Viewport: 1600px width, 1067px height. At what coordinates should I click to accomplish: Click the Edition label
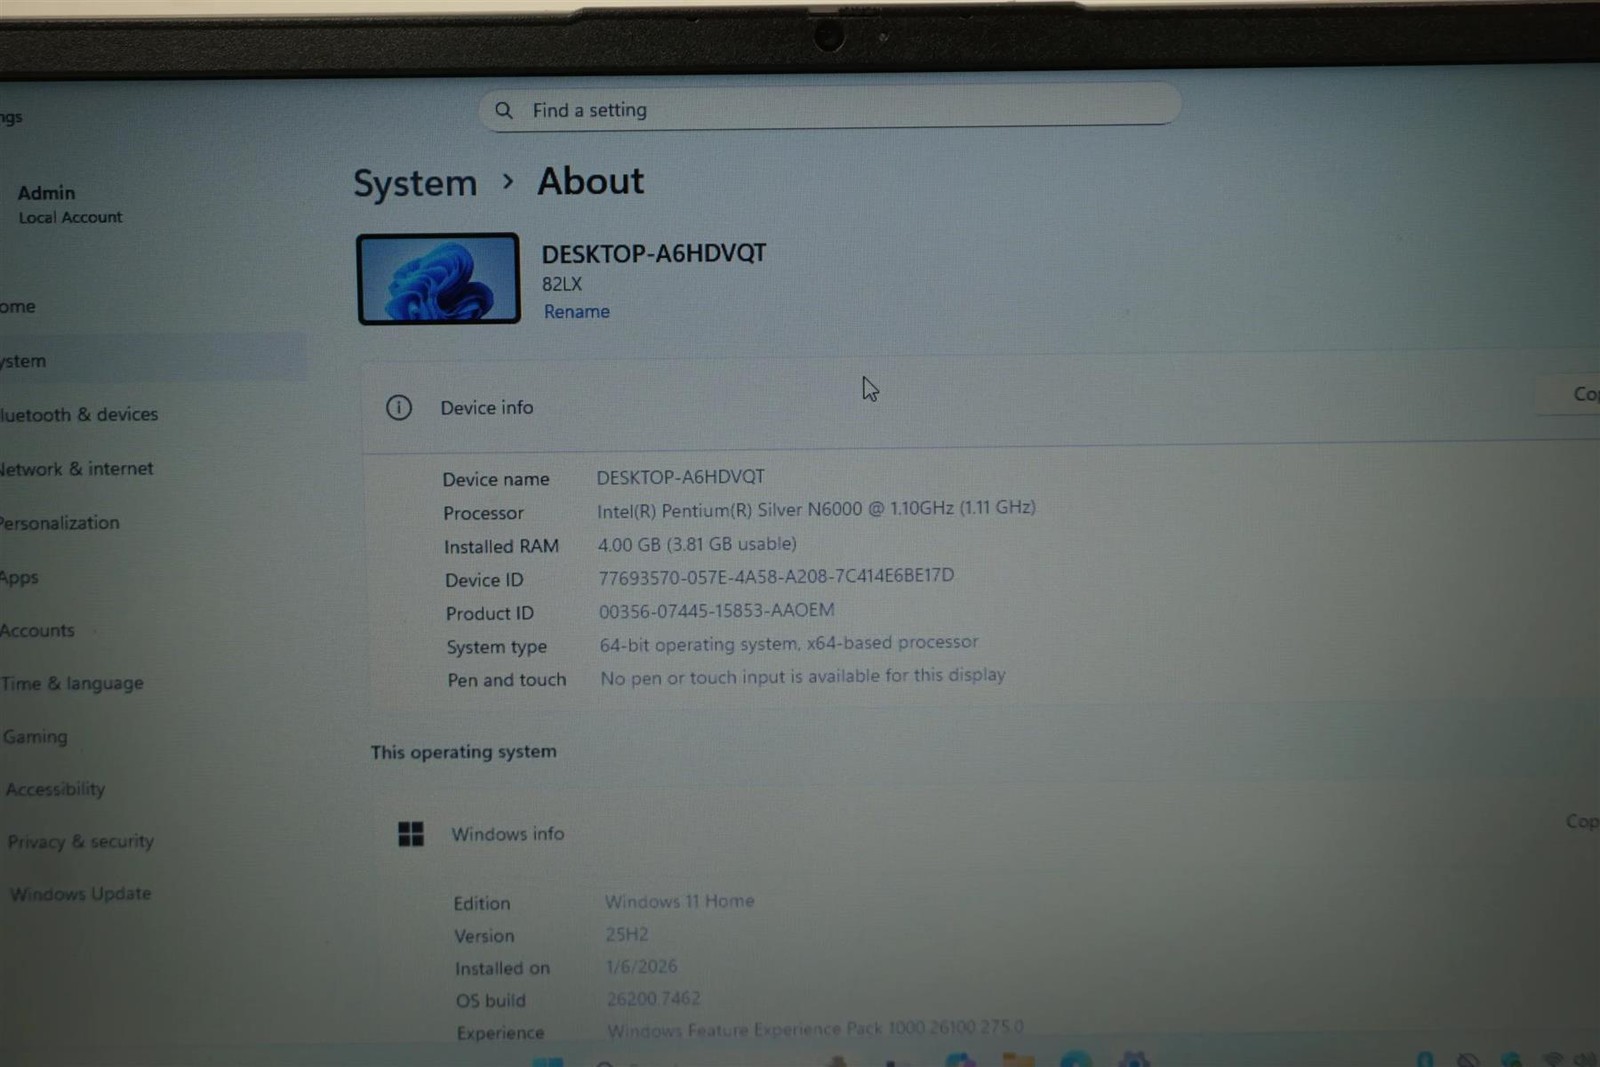pos(482,903)
